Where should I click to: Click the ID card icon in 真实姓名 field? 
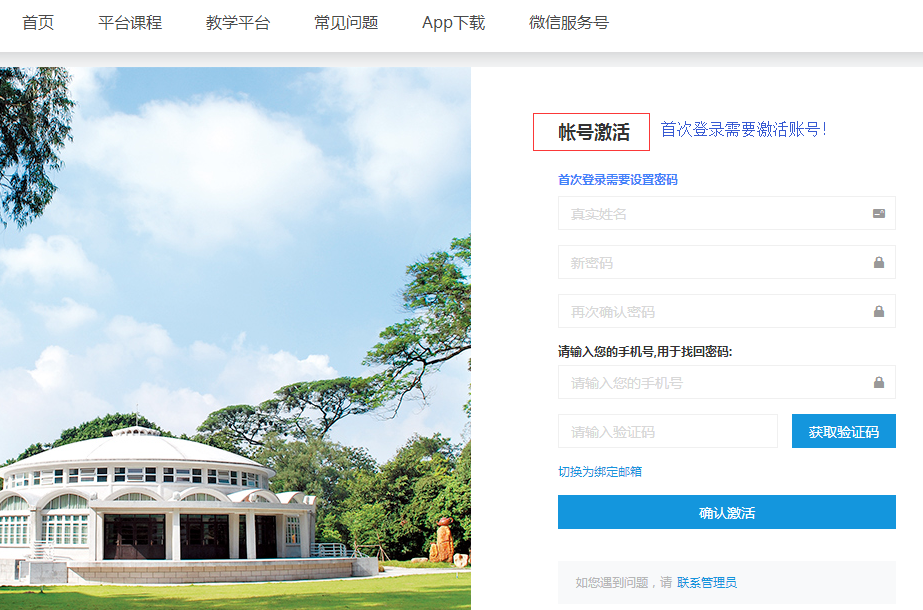(x=879, y=213)
